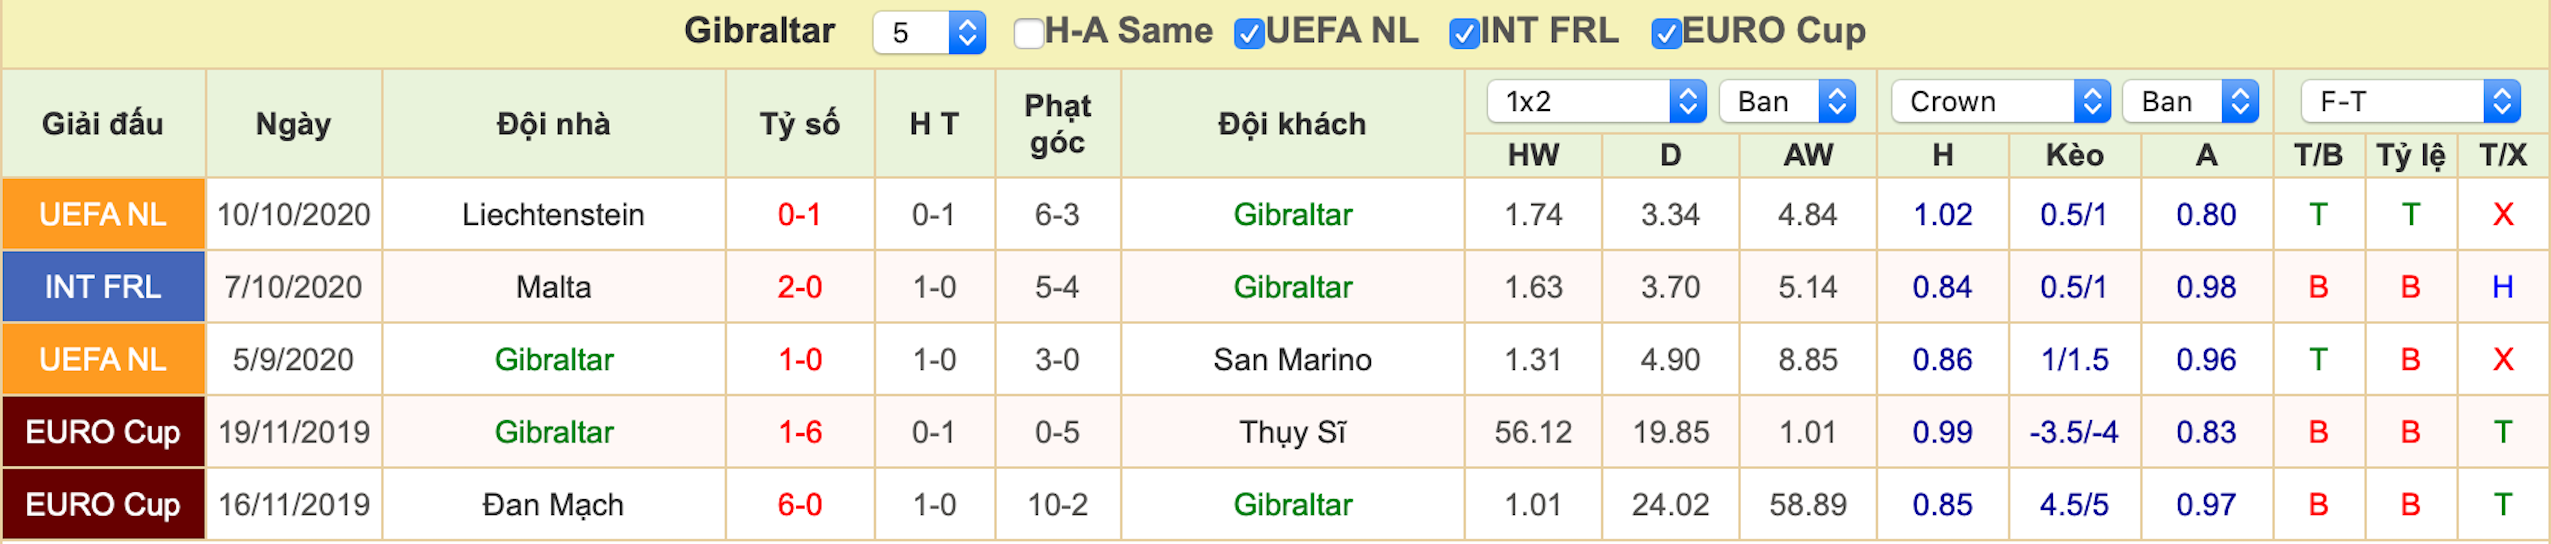Click the Tỷ số column header

click(800, 124)
